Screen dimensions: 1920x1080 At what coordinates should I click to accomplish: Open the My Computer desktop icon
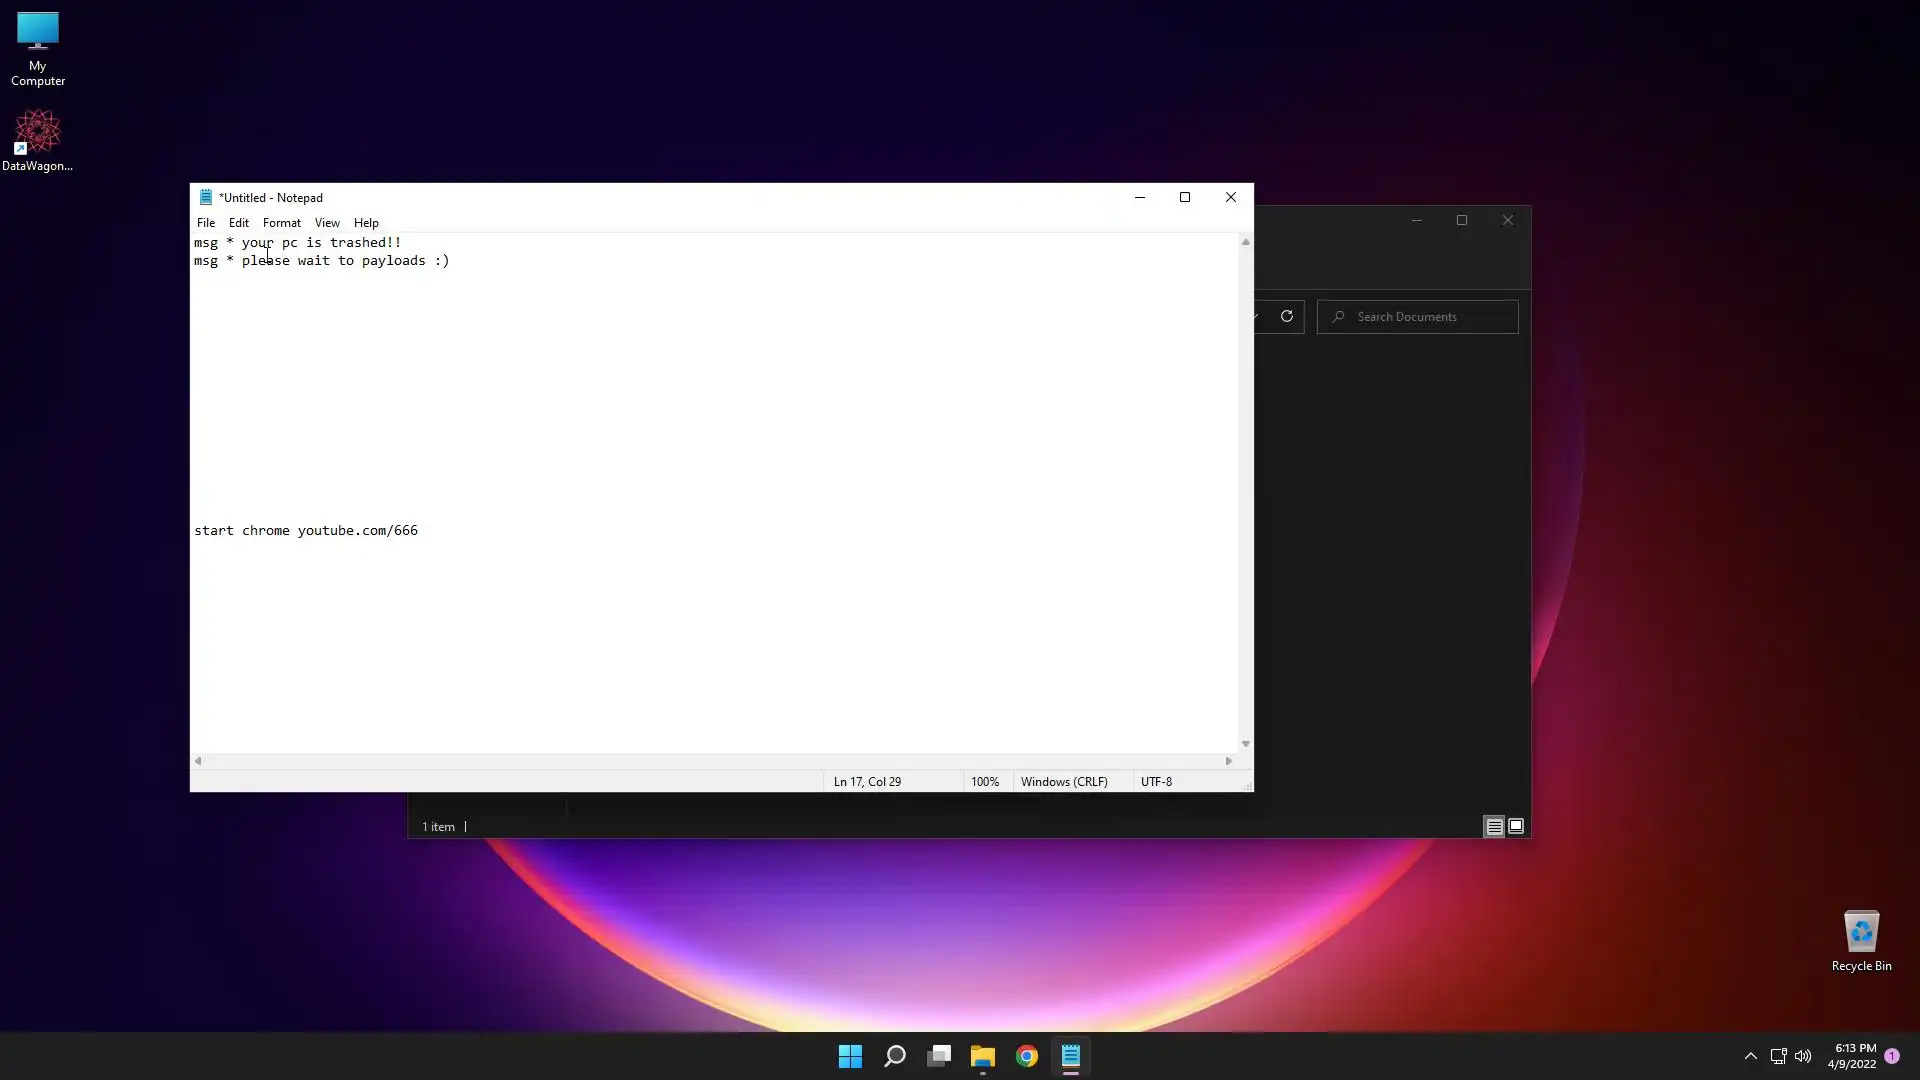click(x=37, y=47)
